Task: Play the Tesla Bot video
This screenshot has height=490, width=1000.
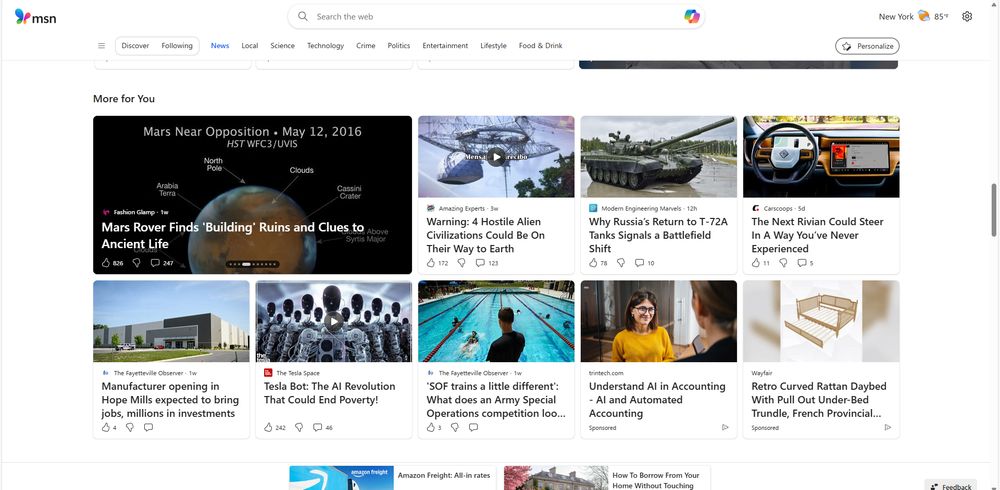Action: click(x=334, y=321)
